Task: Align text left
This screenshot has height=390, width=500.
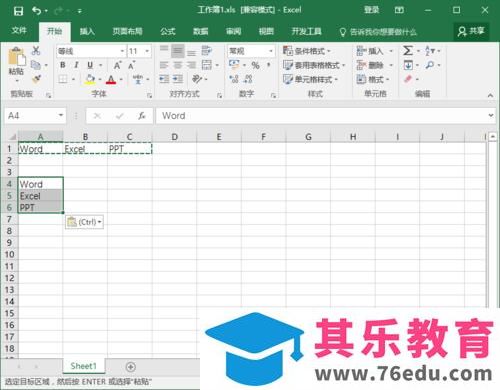Action: point(164,65)
